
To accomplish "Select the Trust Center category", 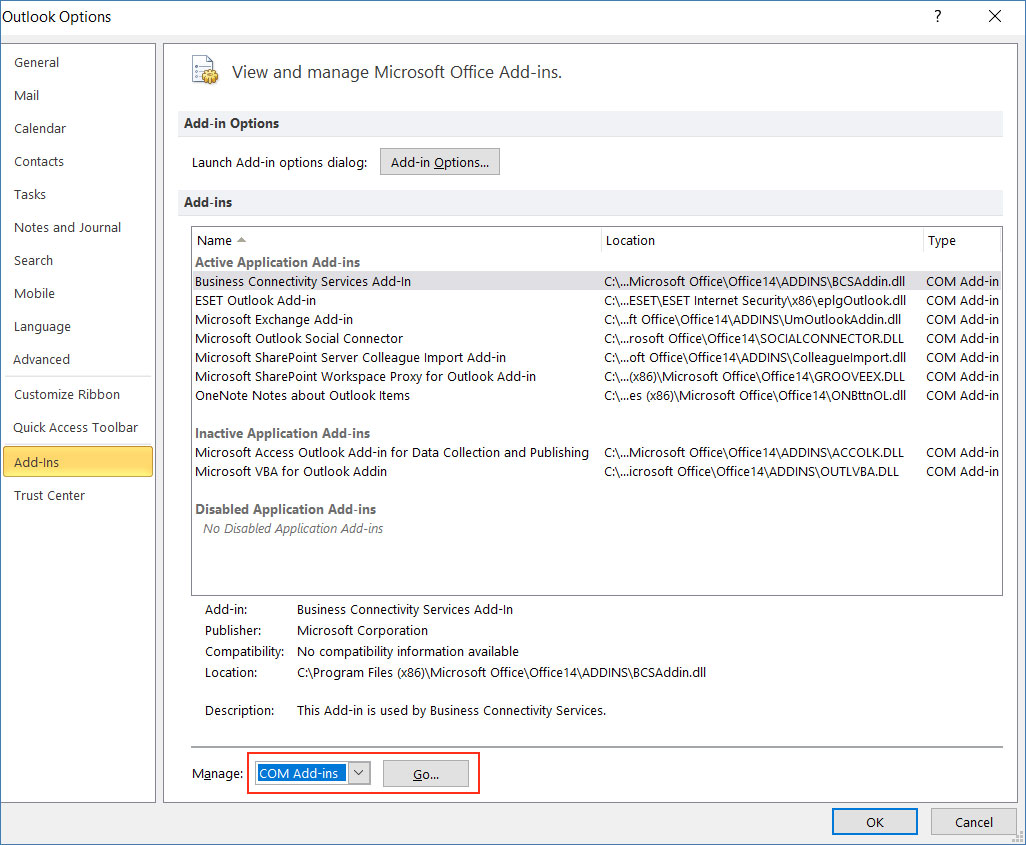I will pyautogui.click(x=50, y=495).
